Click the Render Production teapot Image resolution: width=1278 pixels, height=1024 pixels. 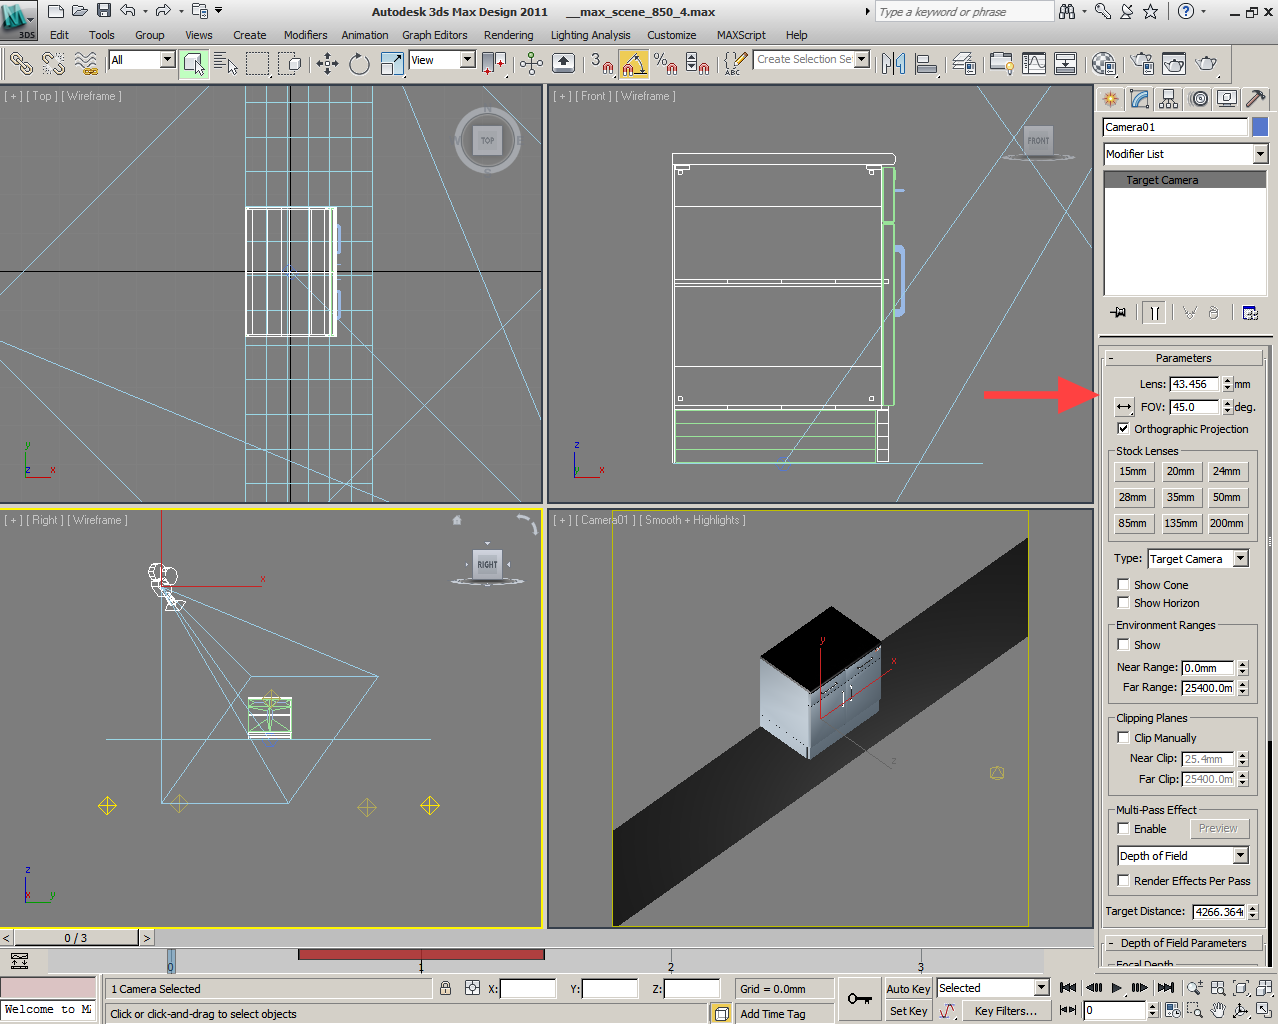[x=1207, y=64]
